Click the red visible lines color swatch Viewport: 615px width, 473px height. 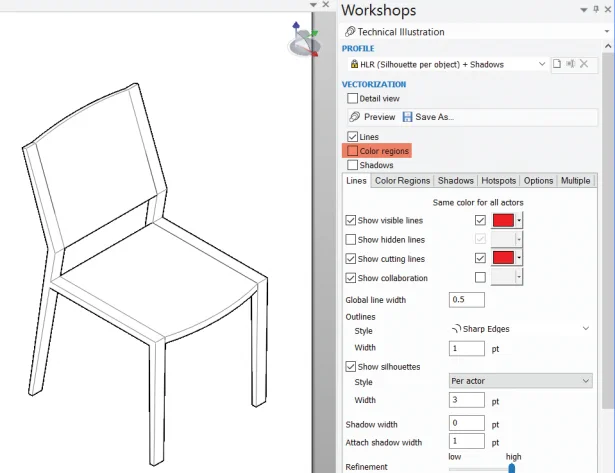click(503, 220)
